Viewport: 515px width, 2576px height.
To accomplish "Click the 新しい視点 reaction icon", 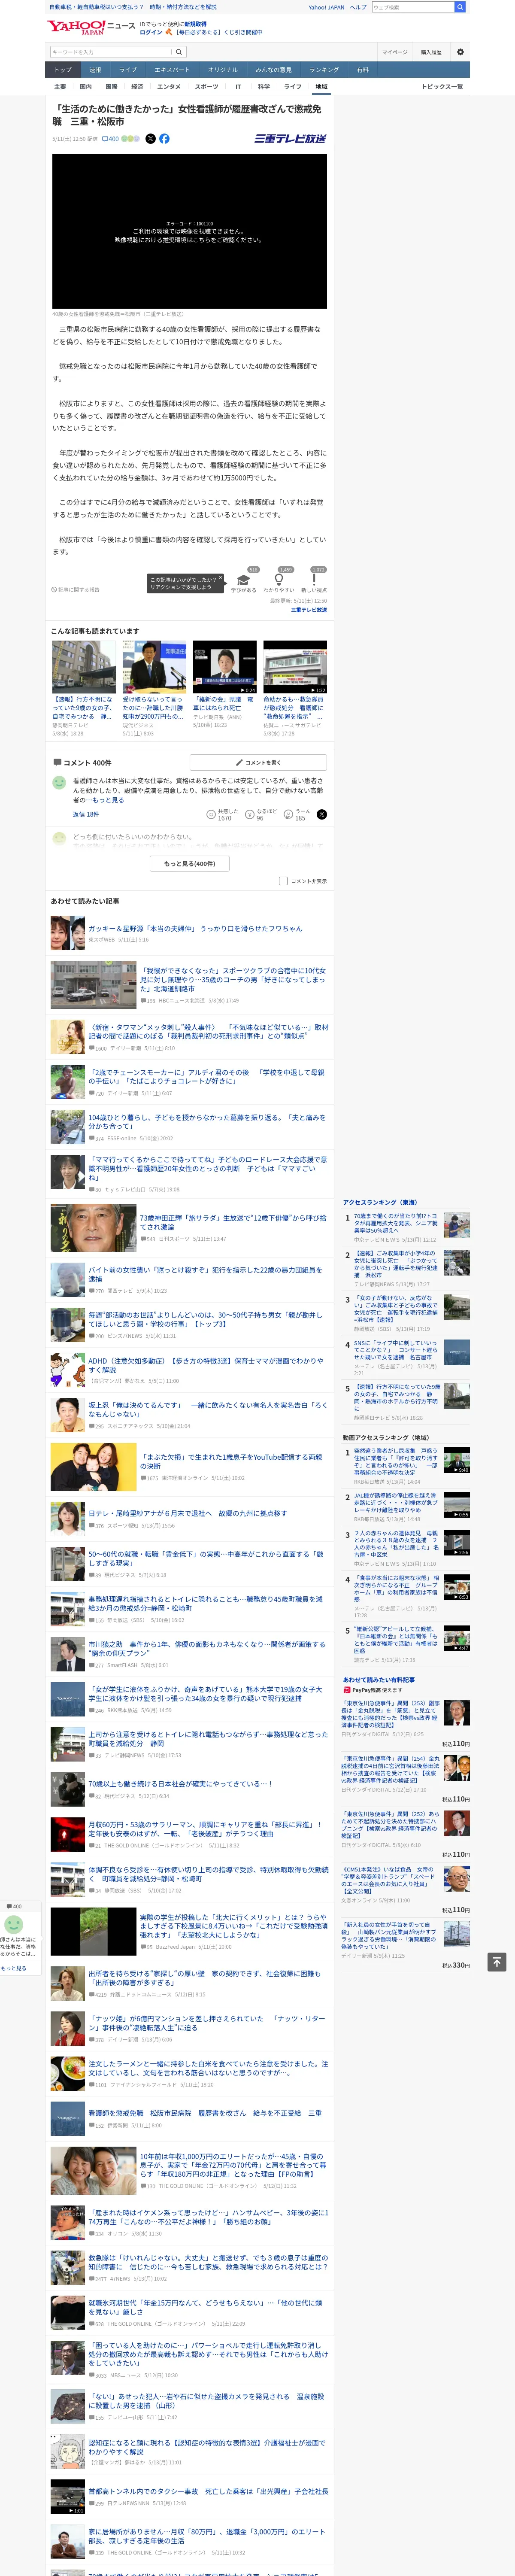I will coord(314,580).
